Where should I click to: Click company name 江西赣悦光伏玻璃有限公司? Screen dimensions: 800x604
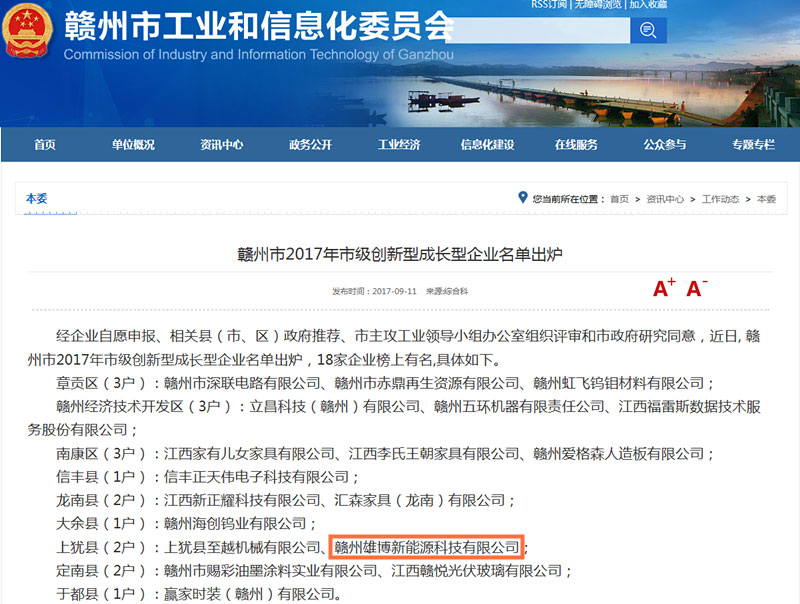point(477,571)
